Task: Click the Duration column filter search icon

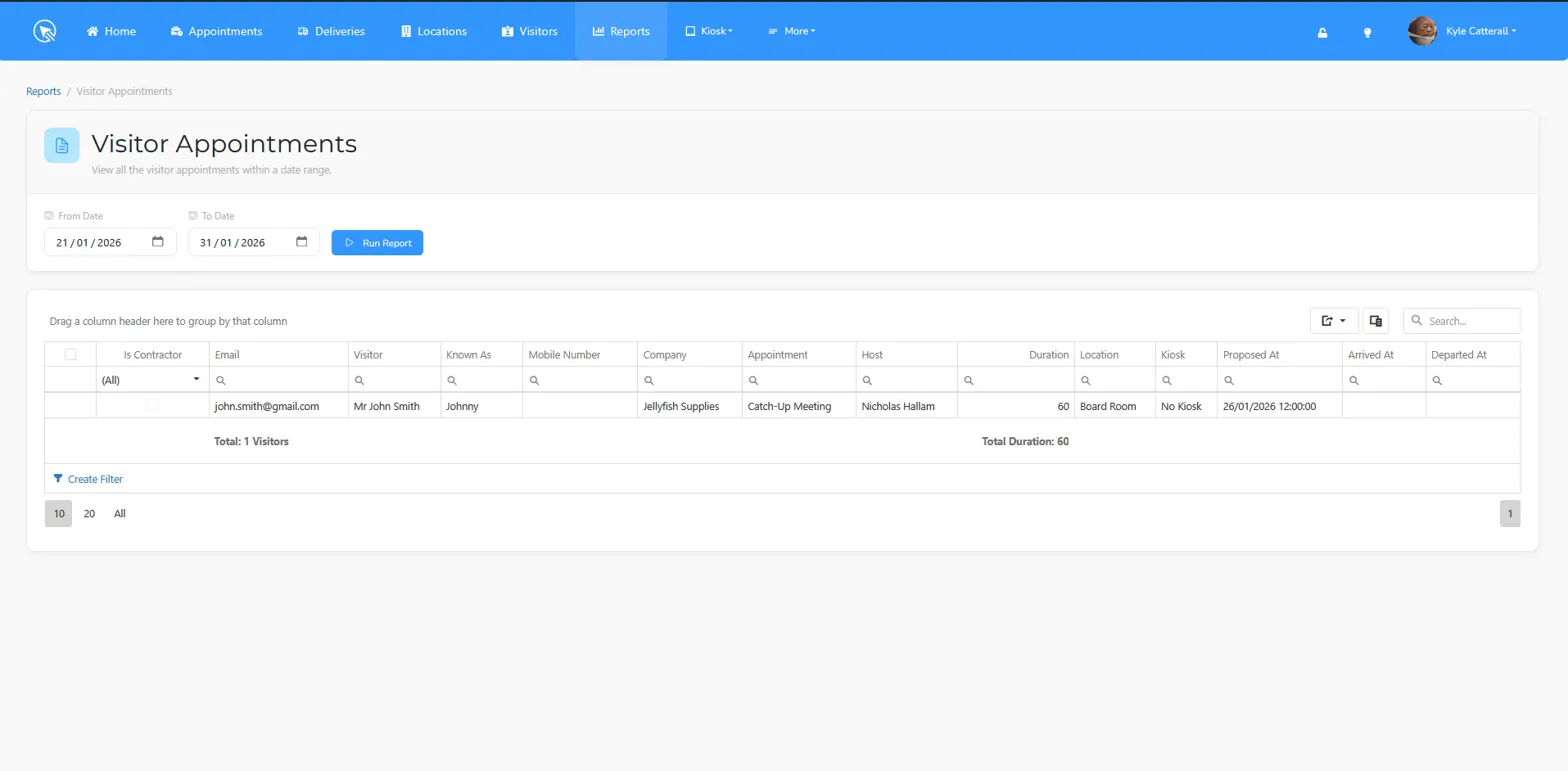Action: [x=969, y=380]
